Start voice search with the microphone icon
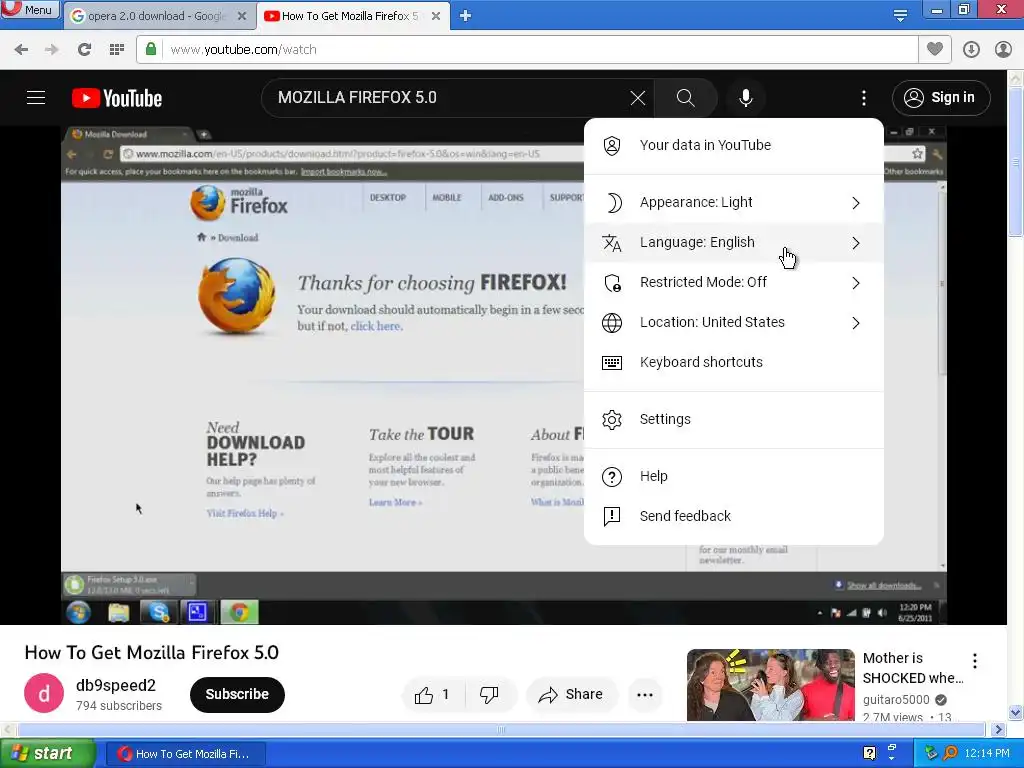 [x=746, y=98]
